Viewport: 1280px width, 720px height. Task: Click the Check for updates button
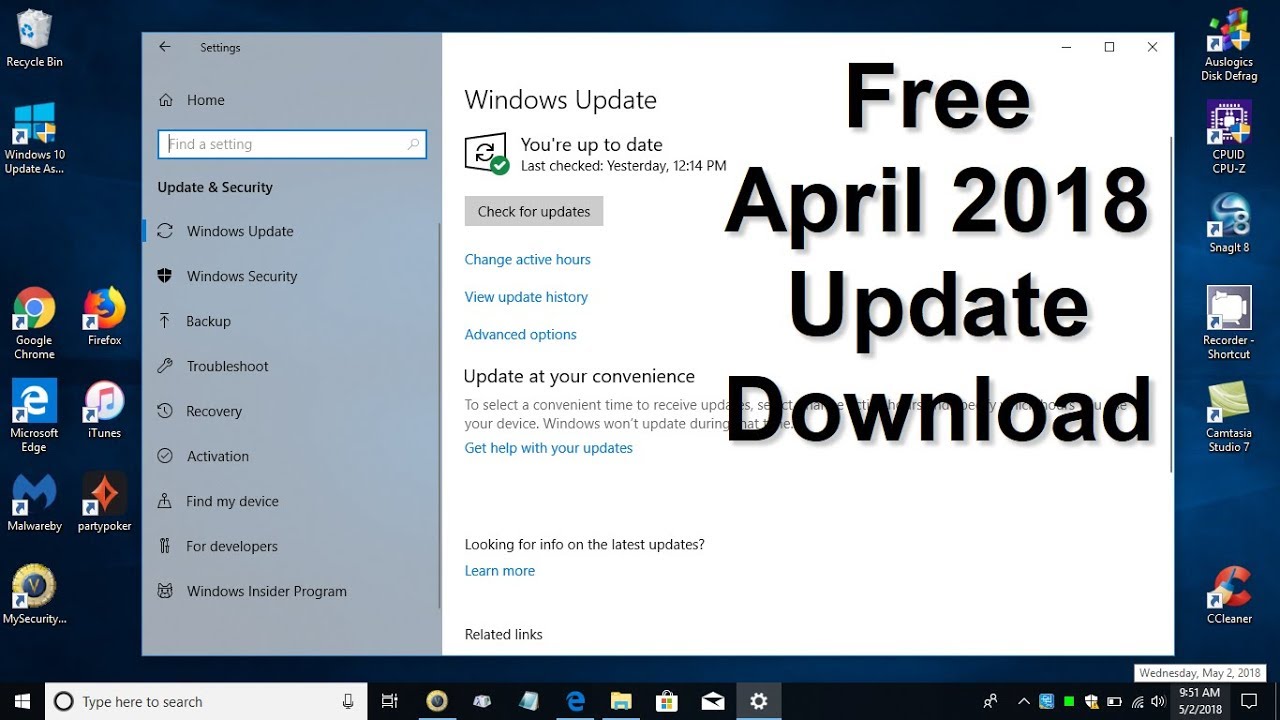pyautogui.click(x=534, y=211)
